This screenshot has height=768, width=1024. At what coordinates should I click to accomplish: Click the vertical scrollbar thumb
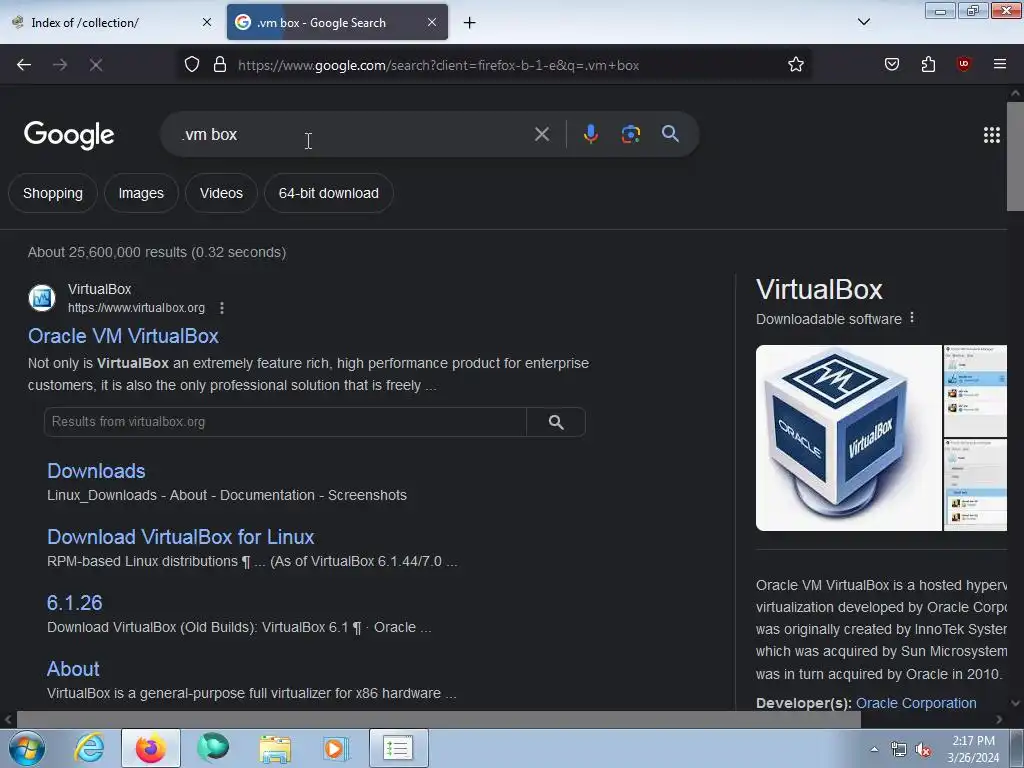1015,157
